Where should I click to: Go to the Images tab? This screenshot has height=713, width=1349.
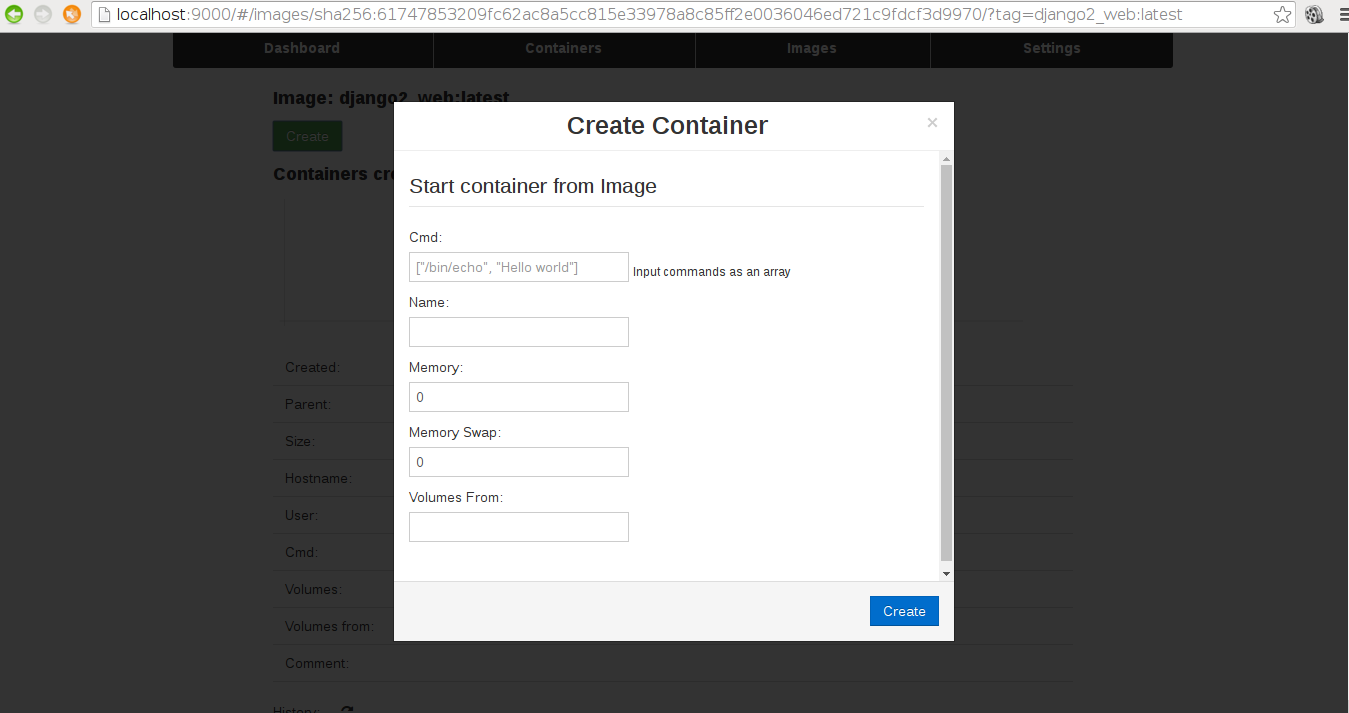click(812, 48)
